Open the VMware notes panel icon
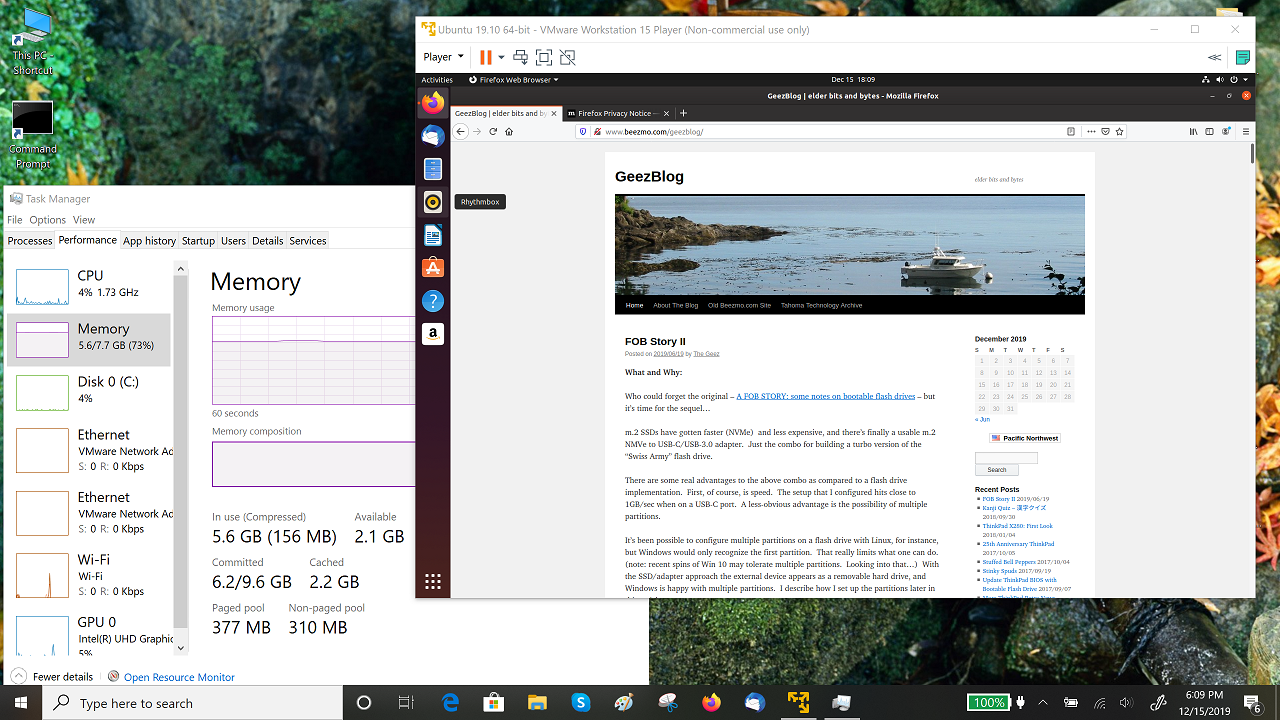This screenshot has height=720, width=1280. (1243, 57)
